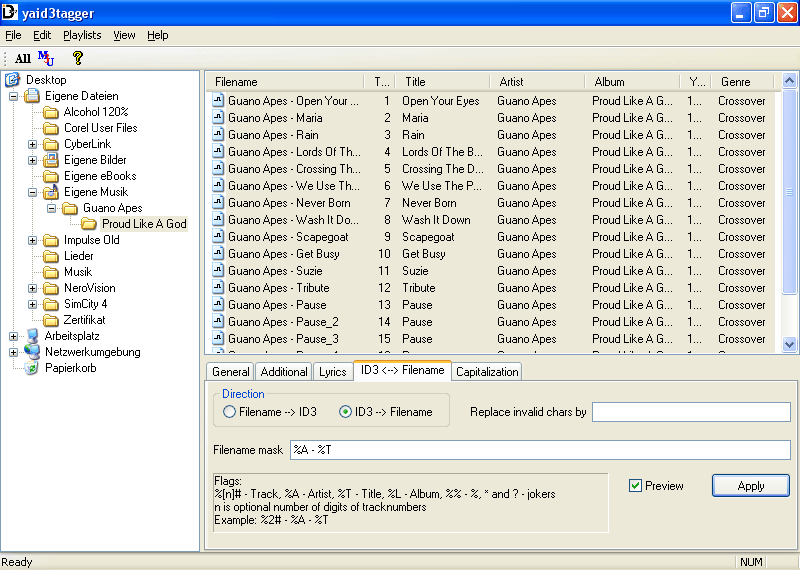Click the Arbeitsplatz computer icon
The width and height of the screenshot is (800, 570).
pyautogui.click(x=32, y=336)
